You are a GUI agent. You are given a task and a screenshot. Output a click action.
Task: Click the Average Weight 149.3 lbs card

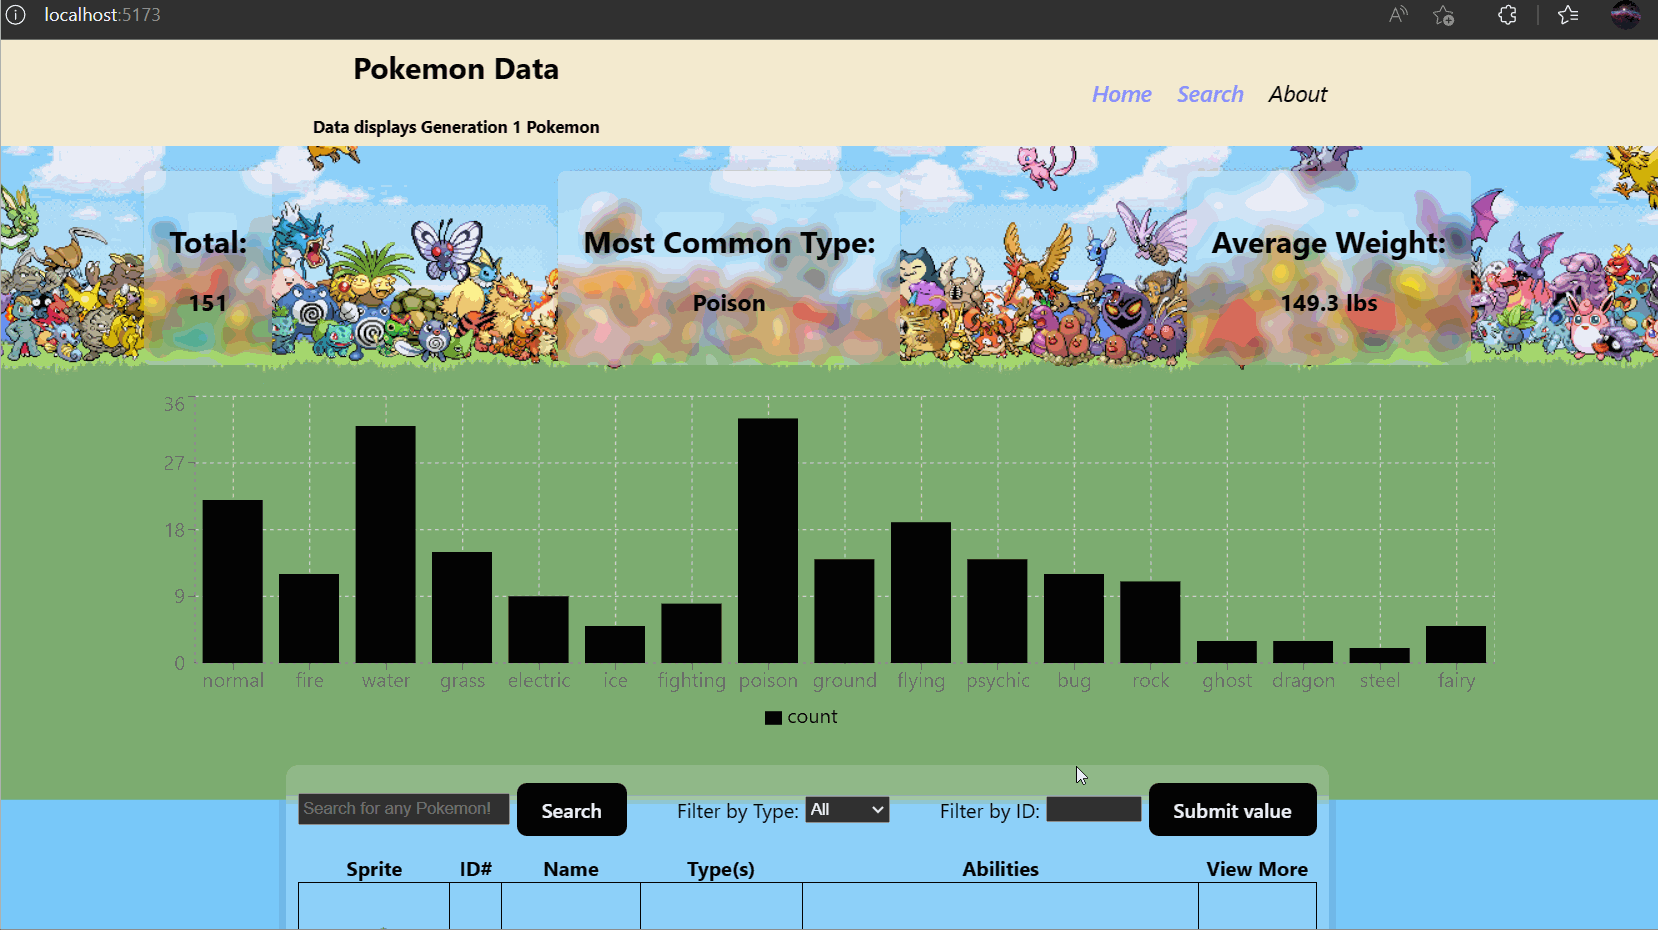(x=1329, y=267)
